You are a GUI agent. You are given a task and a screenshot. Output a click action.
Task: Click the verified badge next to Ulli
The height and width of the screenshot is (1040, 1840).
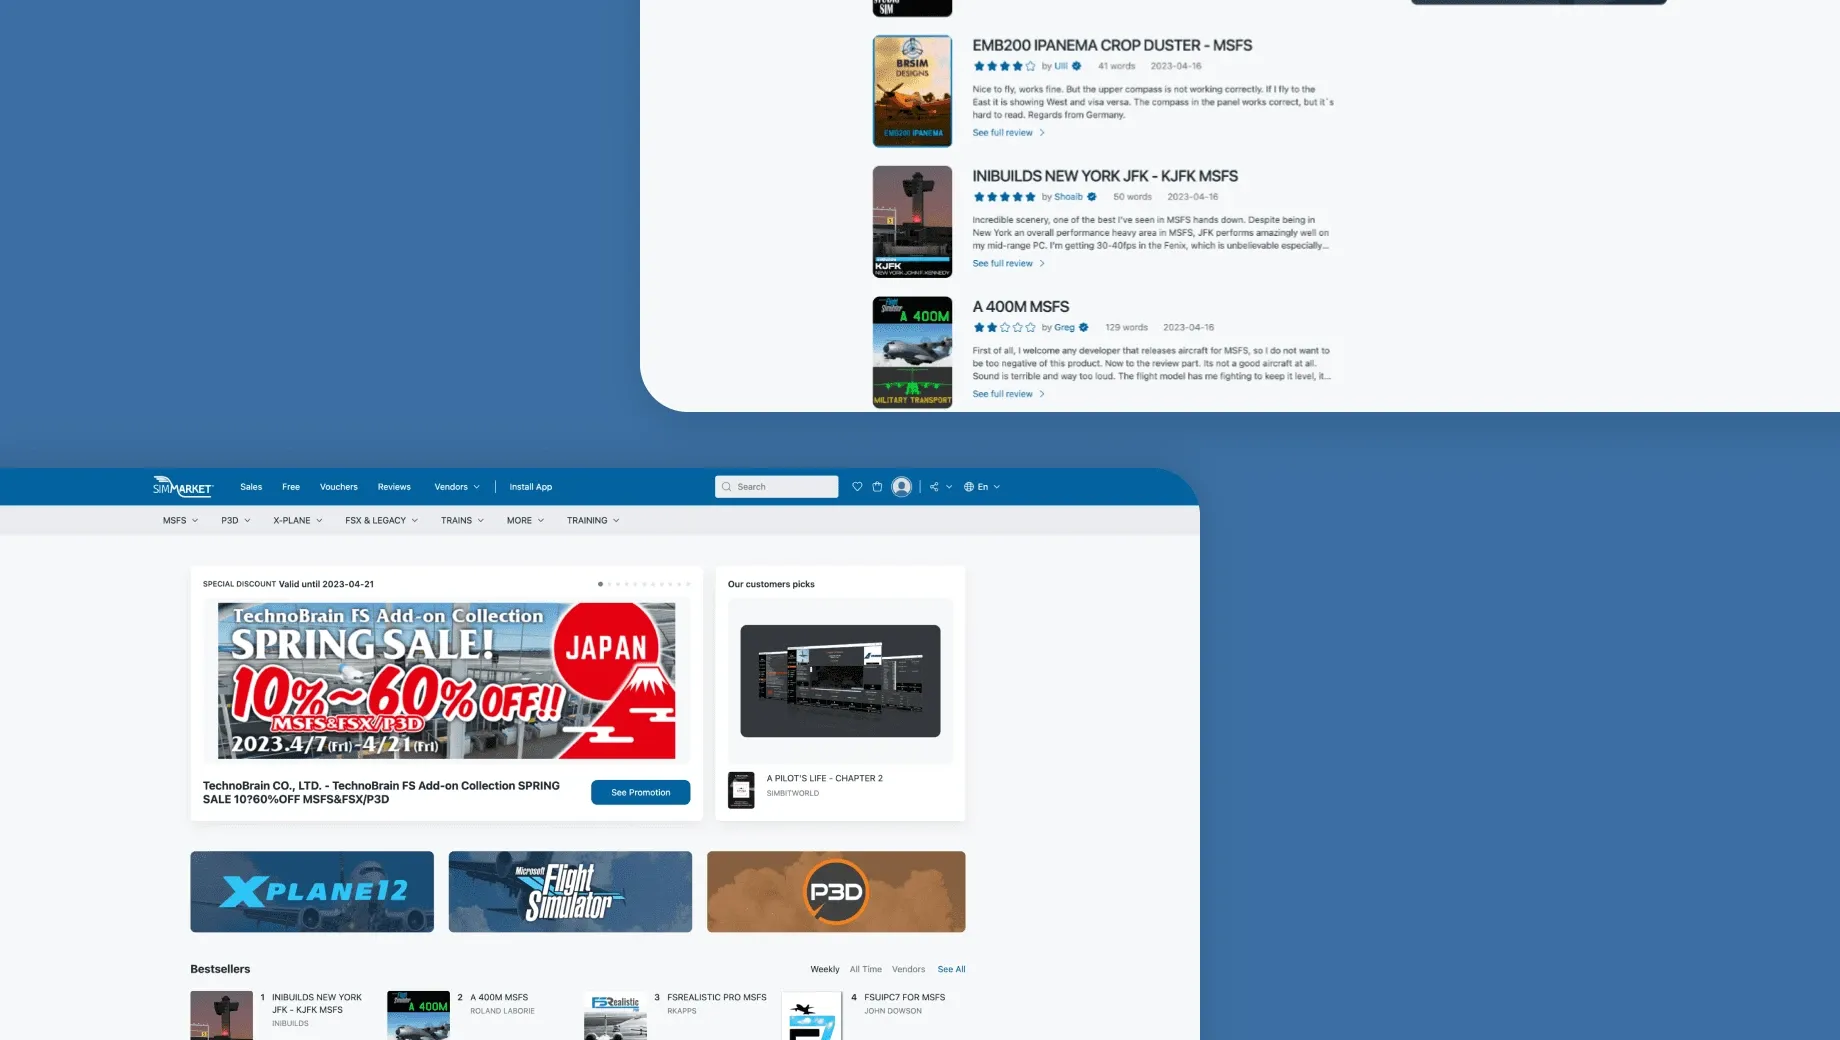[1077, 66]
